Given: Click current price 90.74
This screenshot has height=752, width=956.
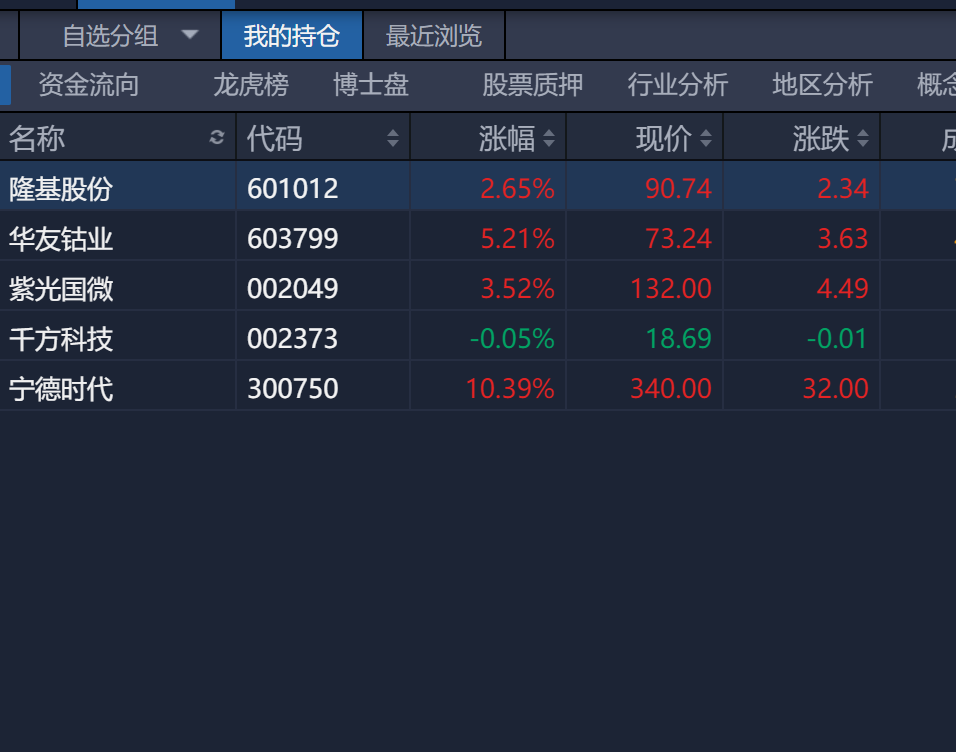Looking at the screenshot, I should (x=679, y=188).
